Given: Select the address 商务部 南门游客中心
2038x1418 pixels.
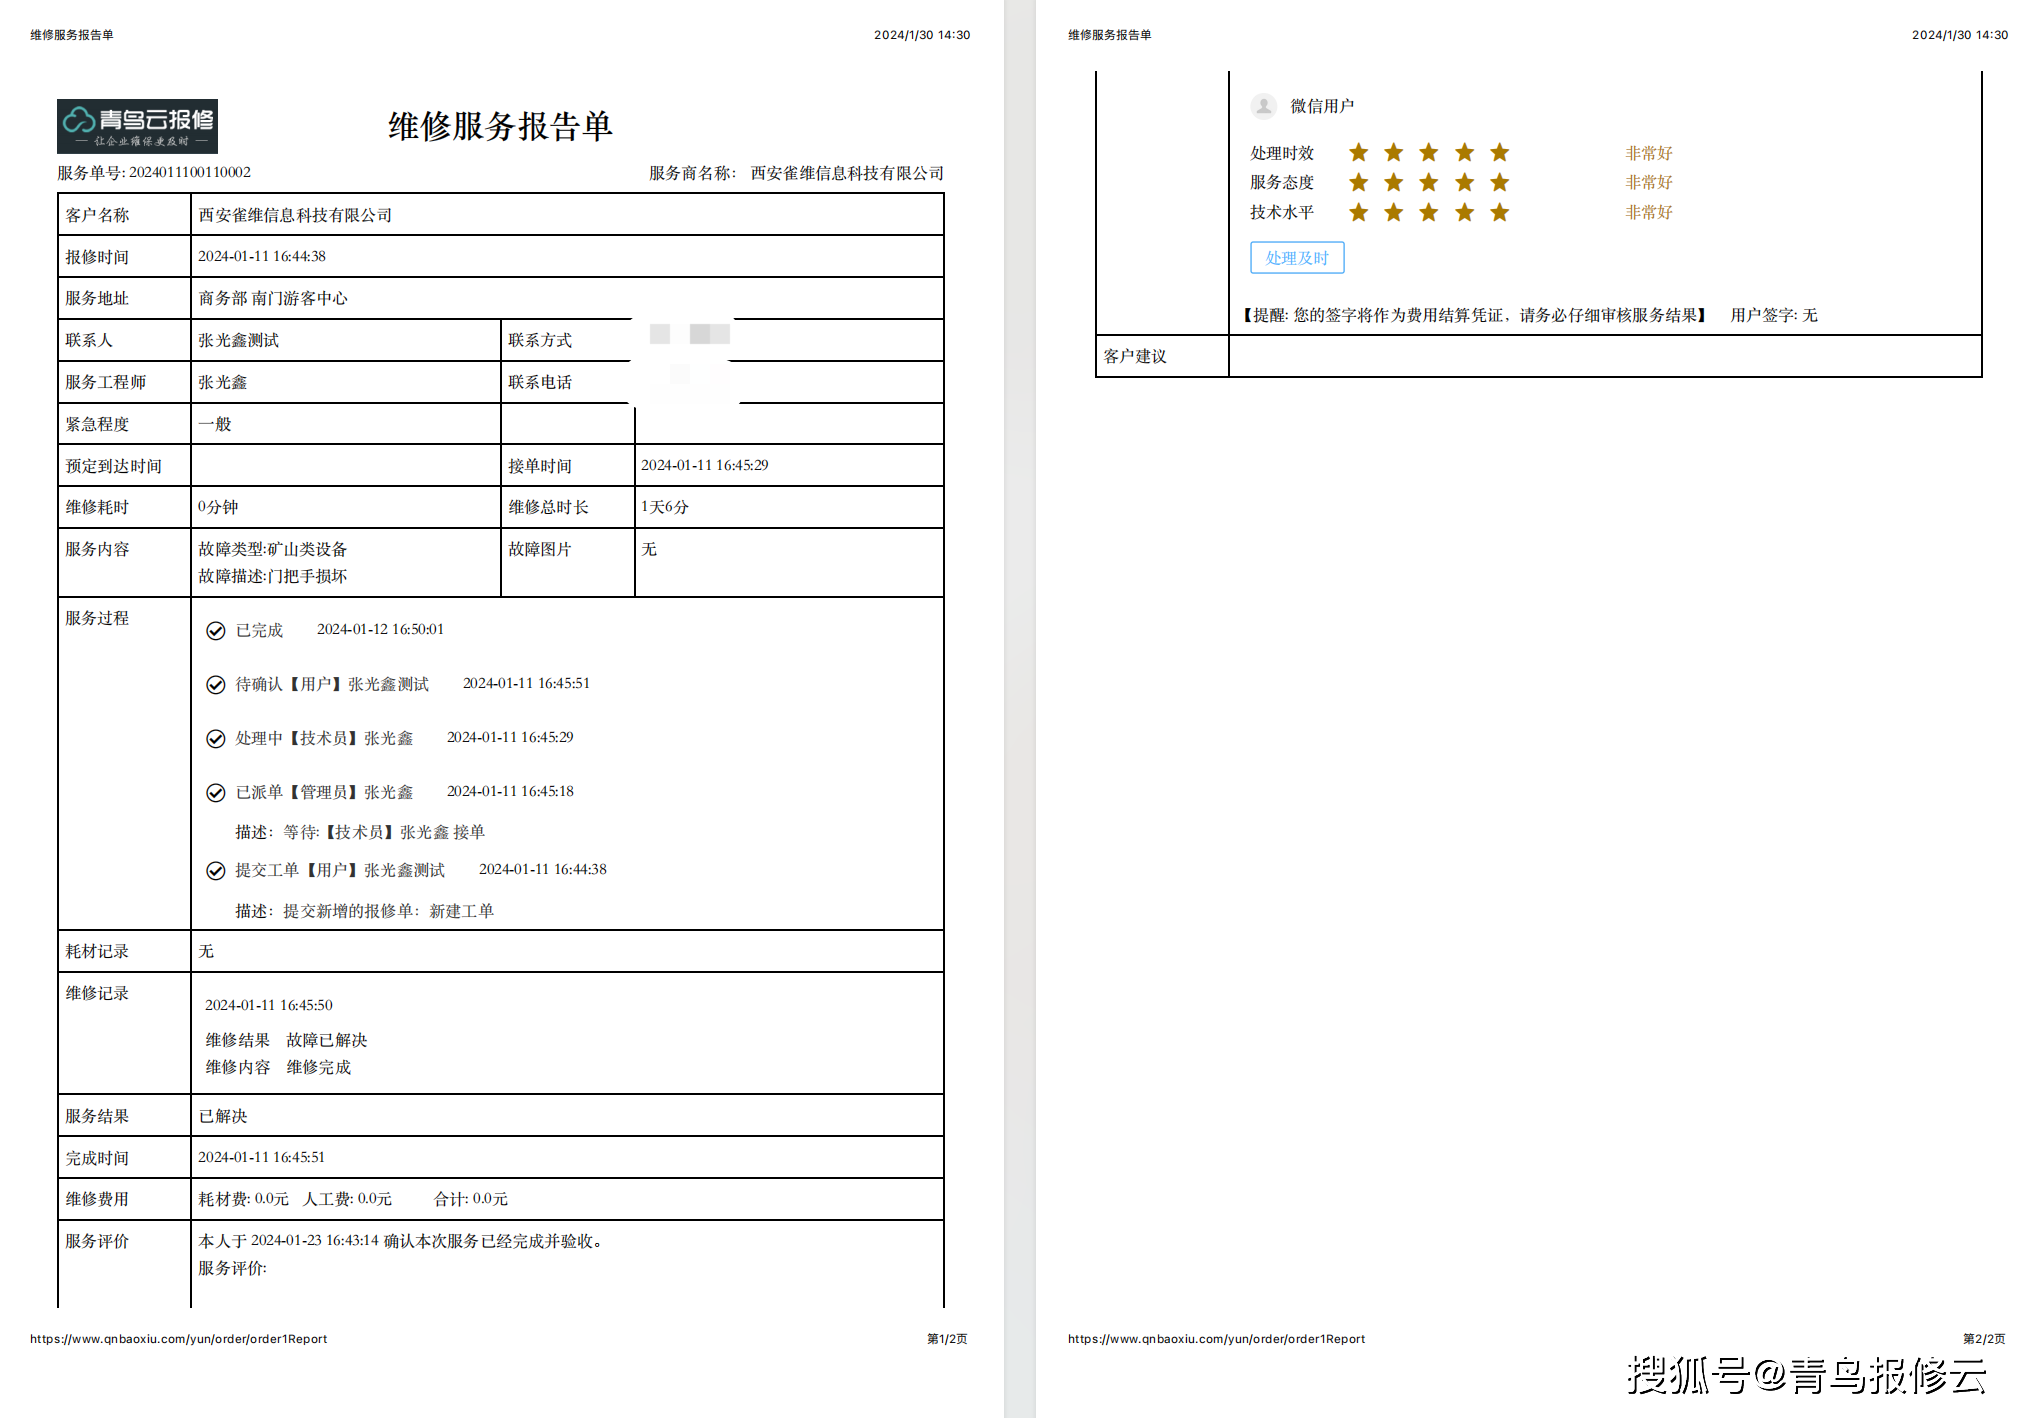Looking at the screenshot, I should point(273,298).
